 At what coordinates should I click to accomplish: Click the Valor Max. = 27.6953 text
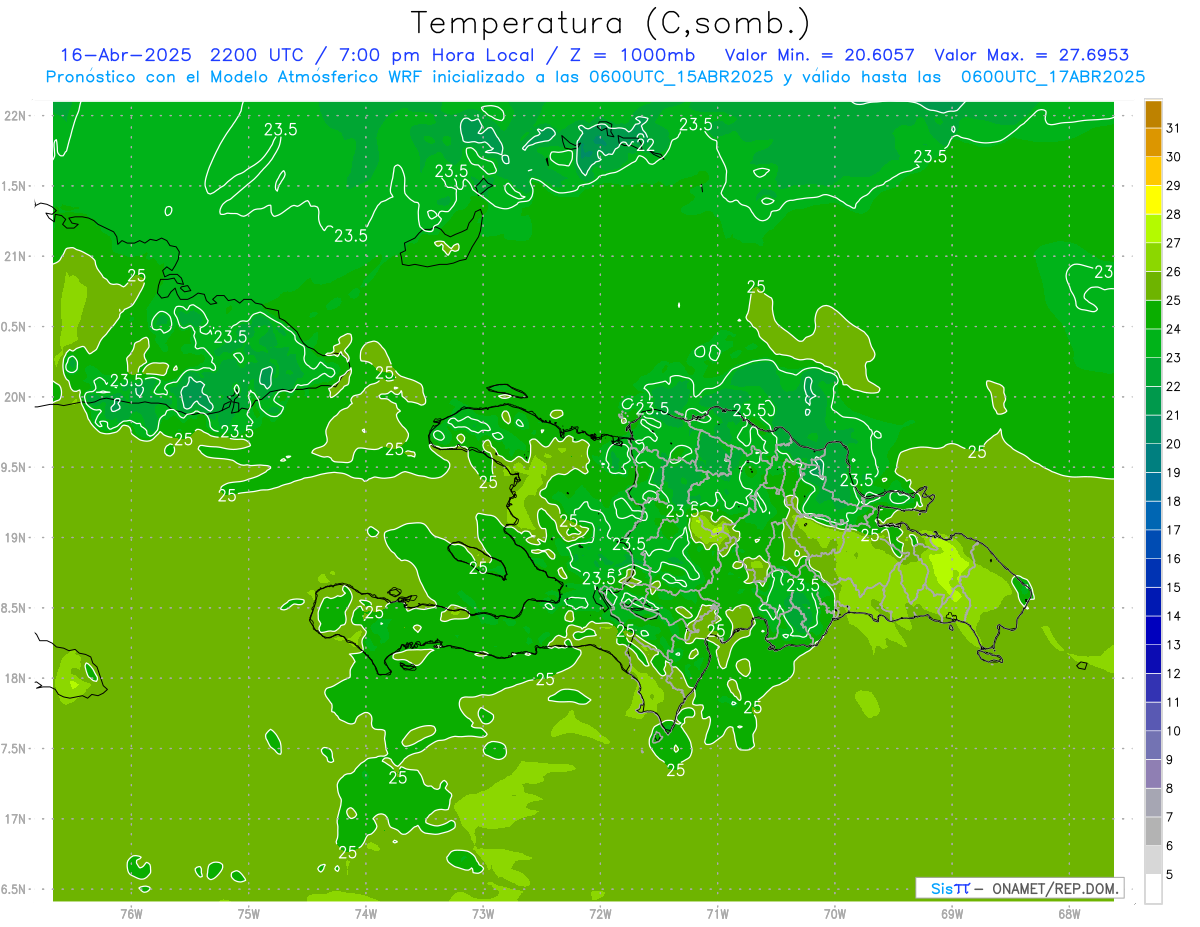click(x=1030, y=55)
